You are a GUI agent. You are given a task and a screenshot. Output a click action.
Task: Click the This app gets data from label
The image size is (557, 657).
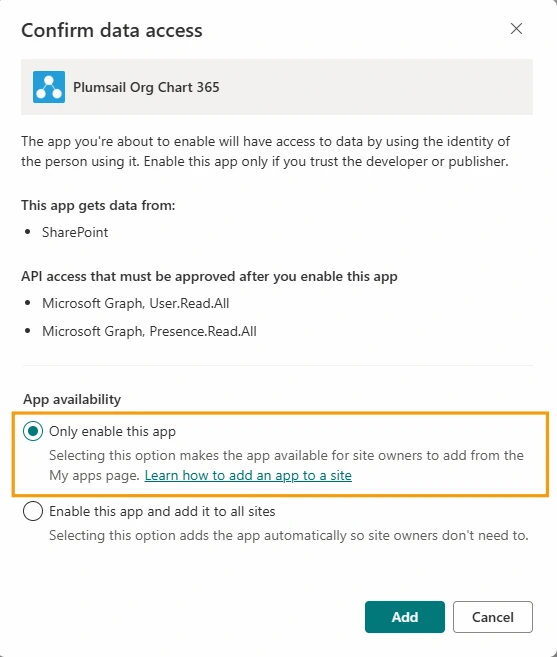[x=98, y=205]
